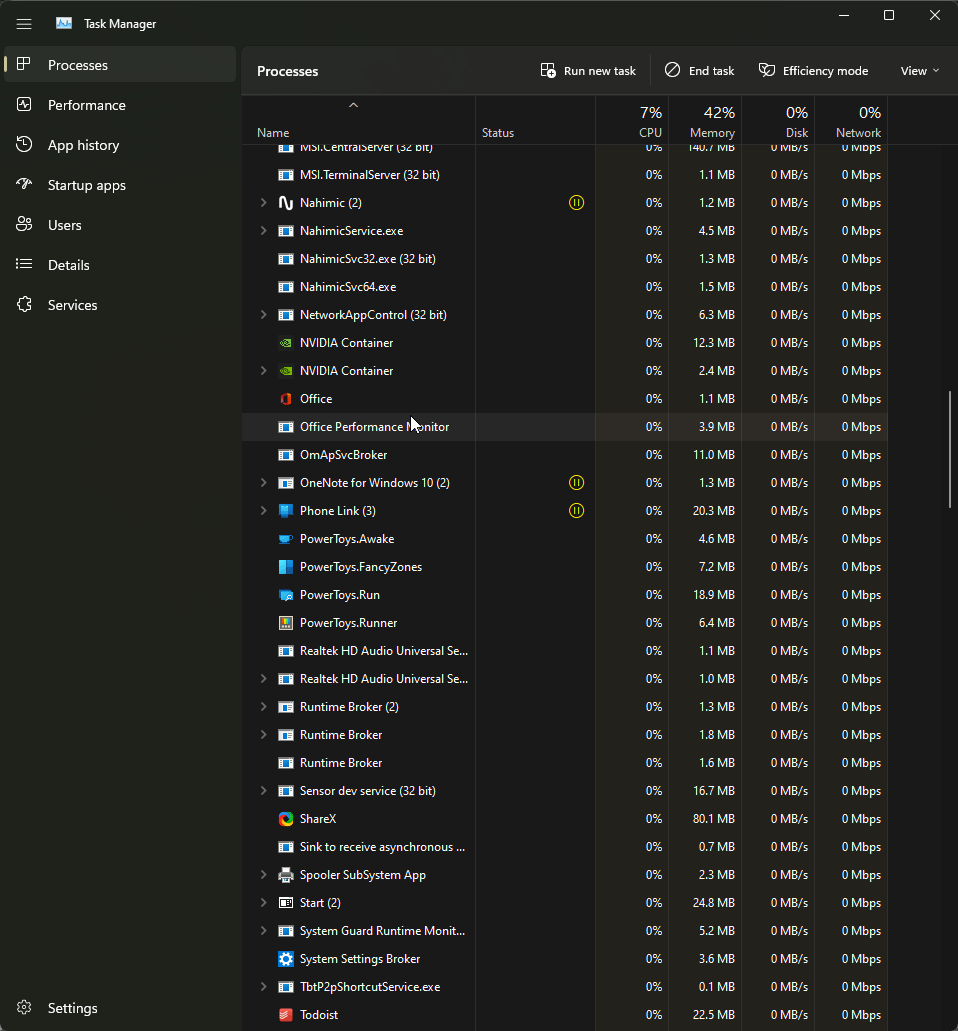Click the Todoist process icon
The width and height of the screenshot is (958, 1031).
(x=285, y=1015)
